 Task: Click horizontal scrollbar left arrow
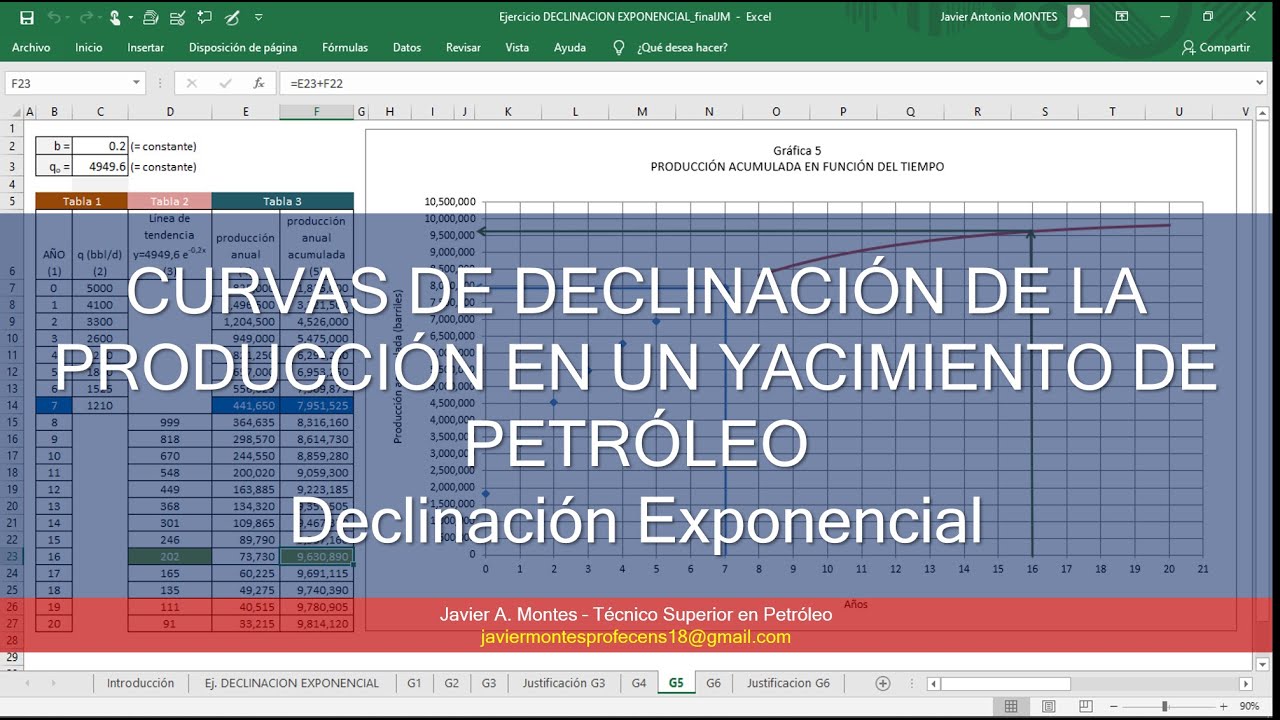click(x=934, y=684)
